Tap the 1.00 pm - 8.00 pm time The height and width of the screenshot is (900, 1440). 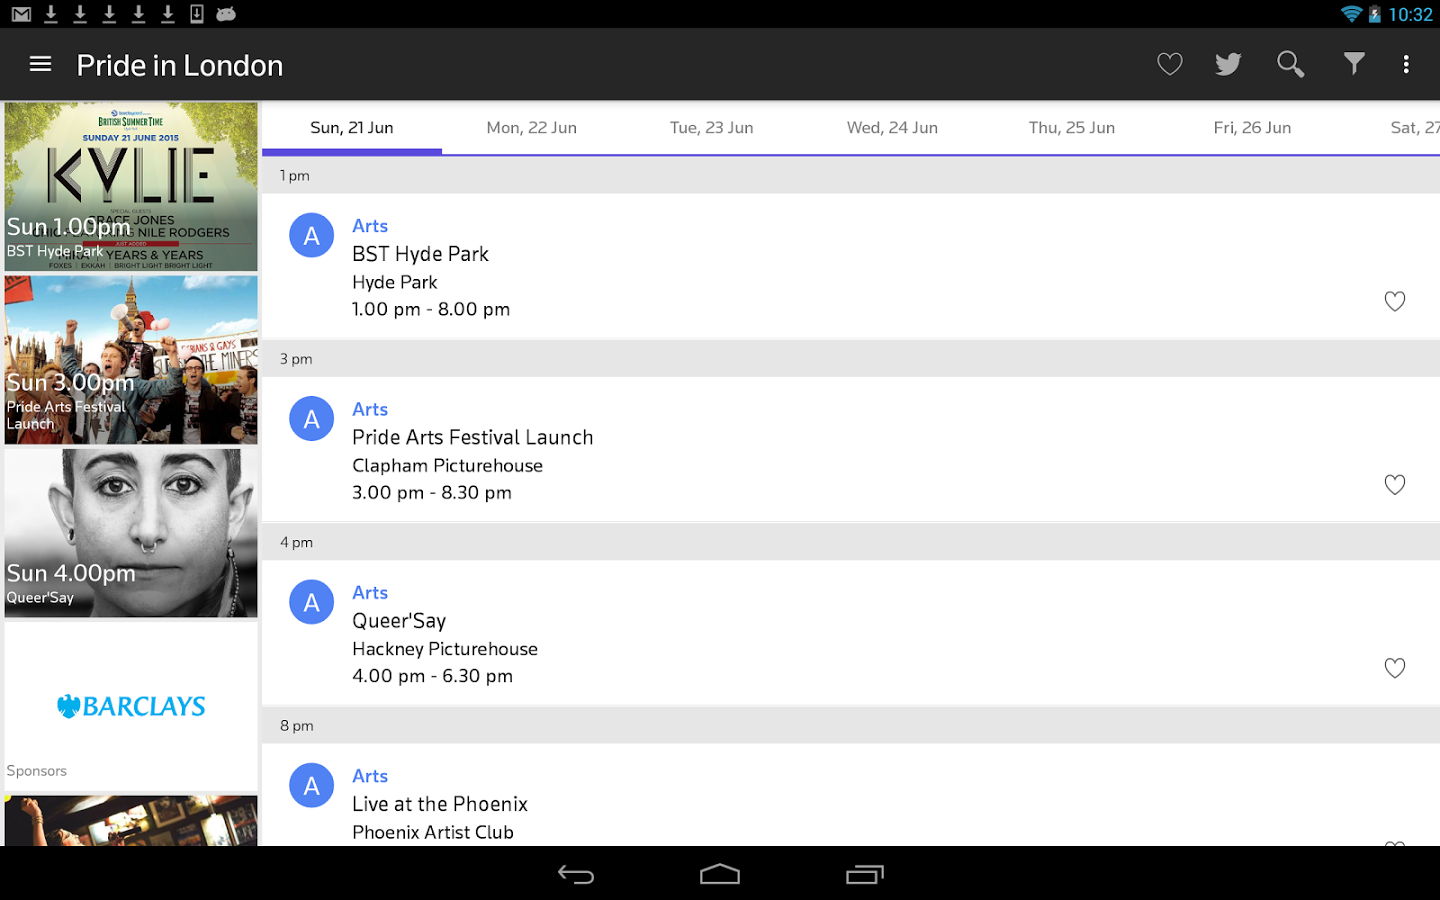[431, 309]
